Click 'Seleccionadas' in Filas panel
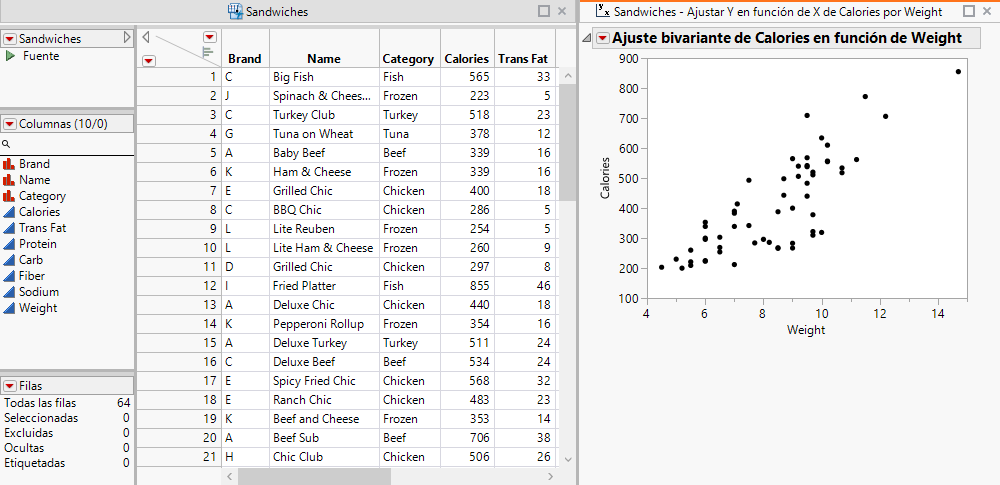 click(x=41, y=418)
